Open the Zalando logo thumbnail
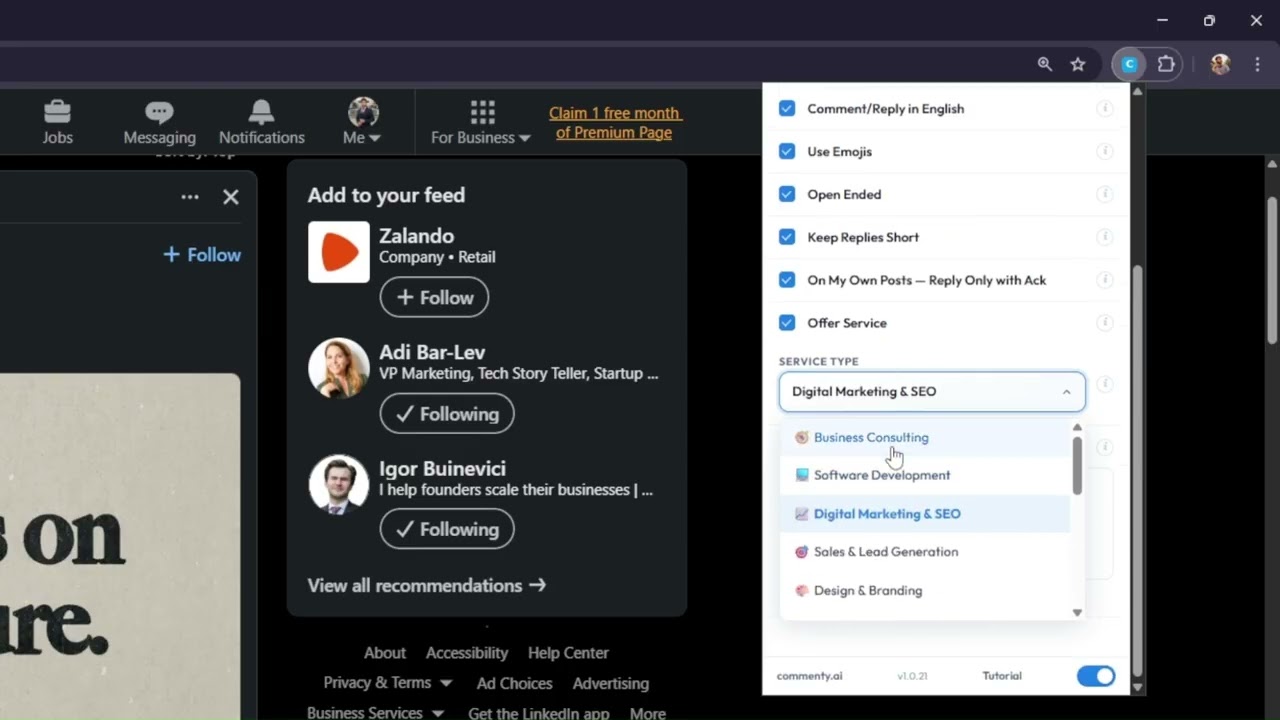The width and height of the screenshot is (1280, 720). 339,252
